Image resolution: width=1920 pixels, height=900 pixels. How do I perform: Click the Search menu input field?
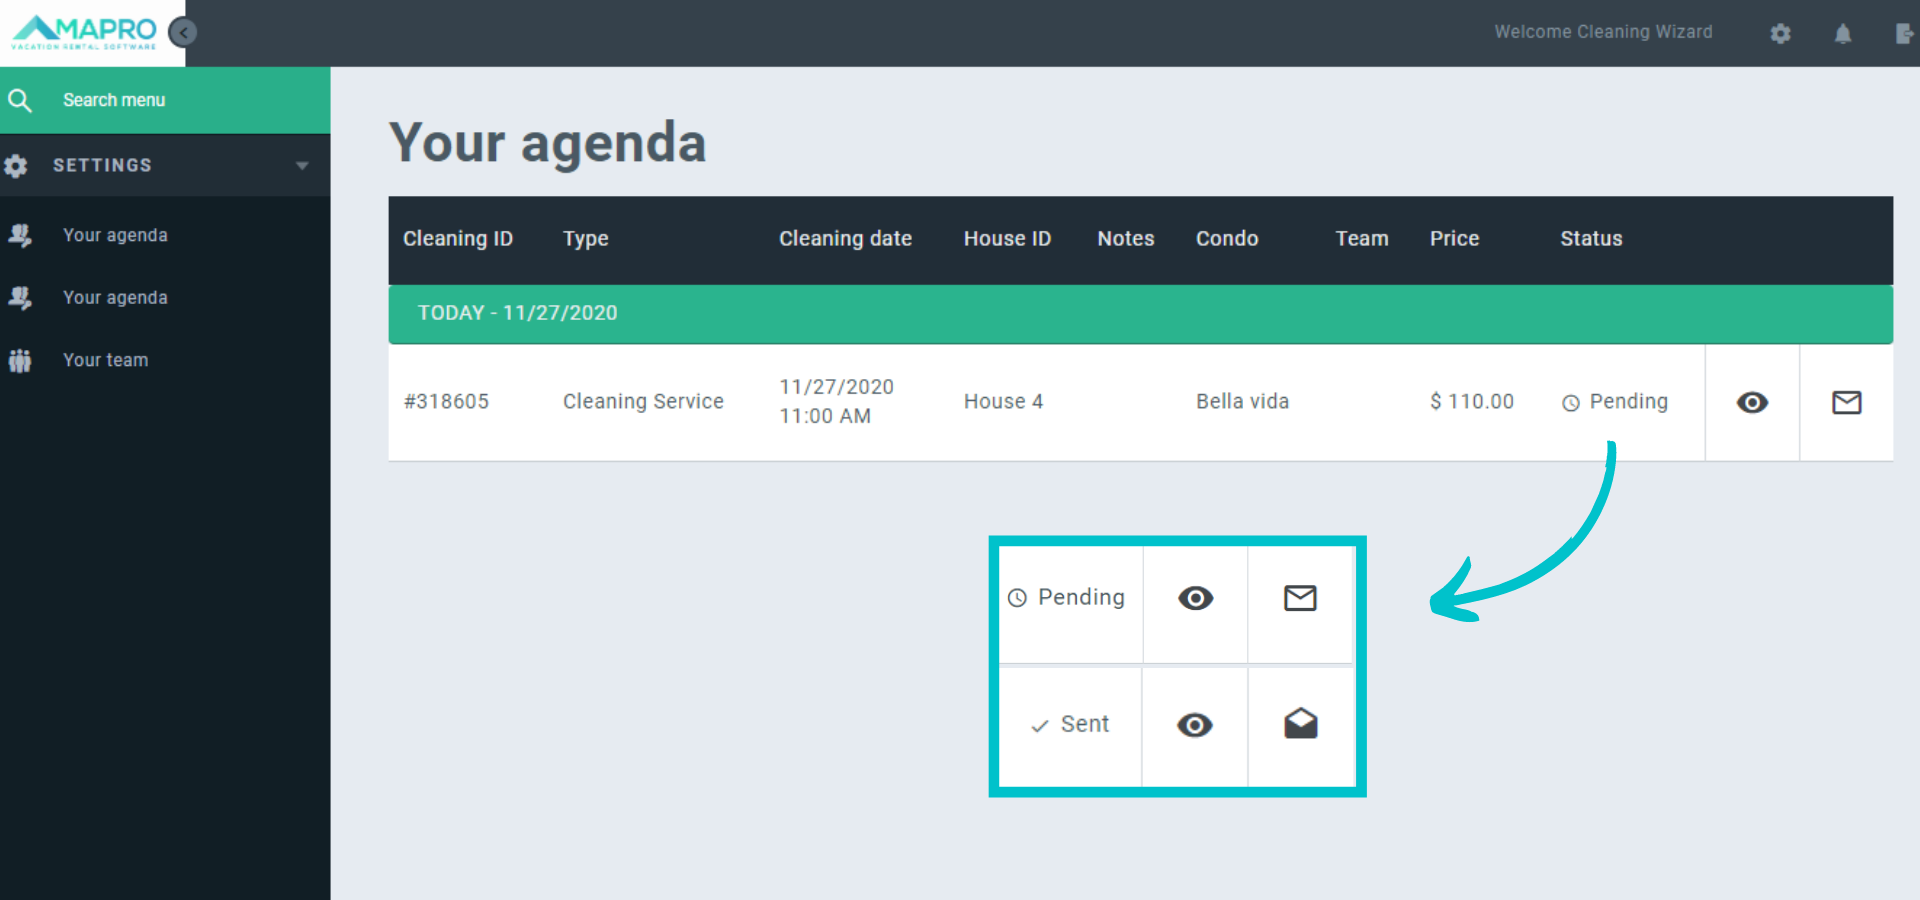pos(180,100)
